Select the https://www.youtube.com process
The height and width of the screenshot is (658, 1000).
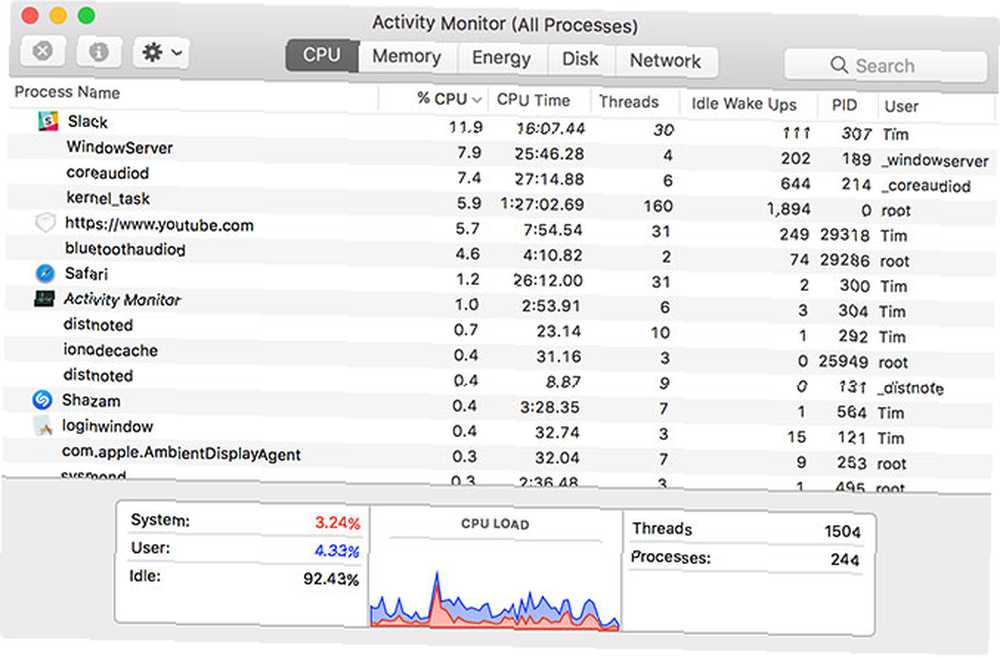click(159, 224)
